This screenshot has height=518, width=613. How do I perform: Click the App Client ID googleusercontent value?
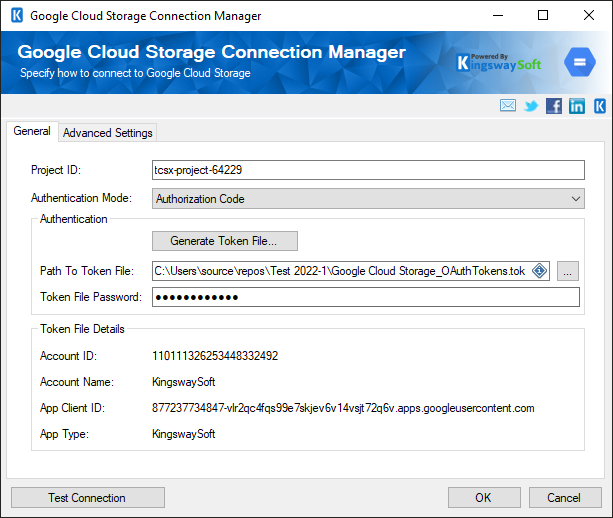pos(343,408)
